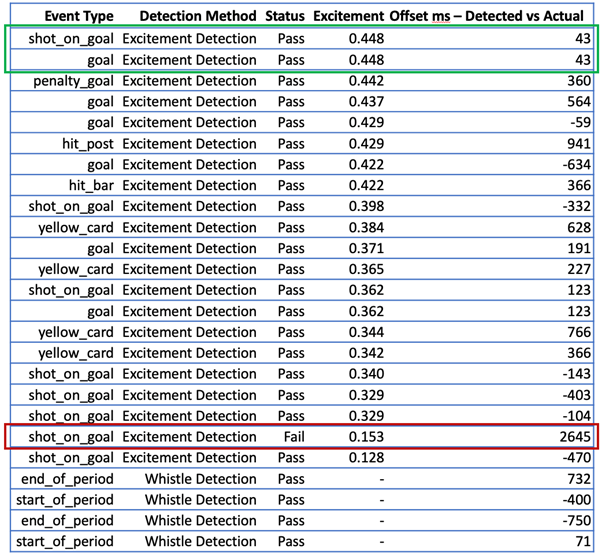Select the offset value -403
Viewport: 602px width, 556px height.
pos(577,395)
